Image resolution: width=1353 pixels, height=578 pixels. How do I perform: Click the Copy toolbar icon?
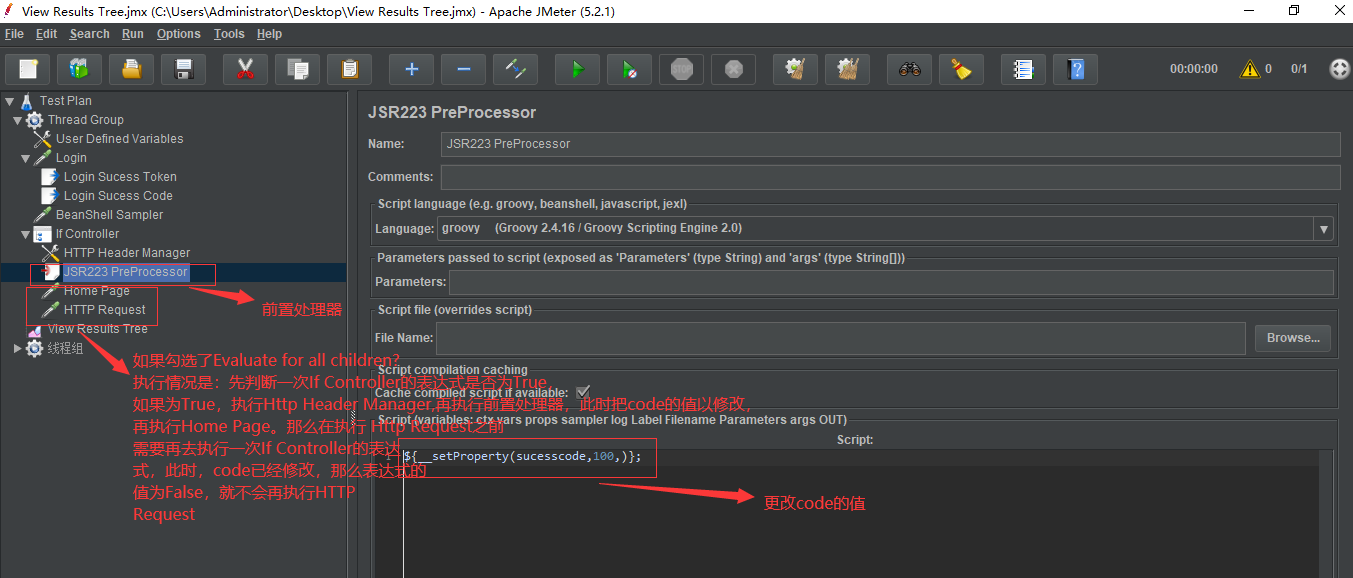pos(297,69)
